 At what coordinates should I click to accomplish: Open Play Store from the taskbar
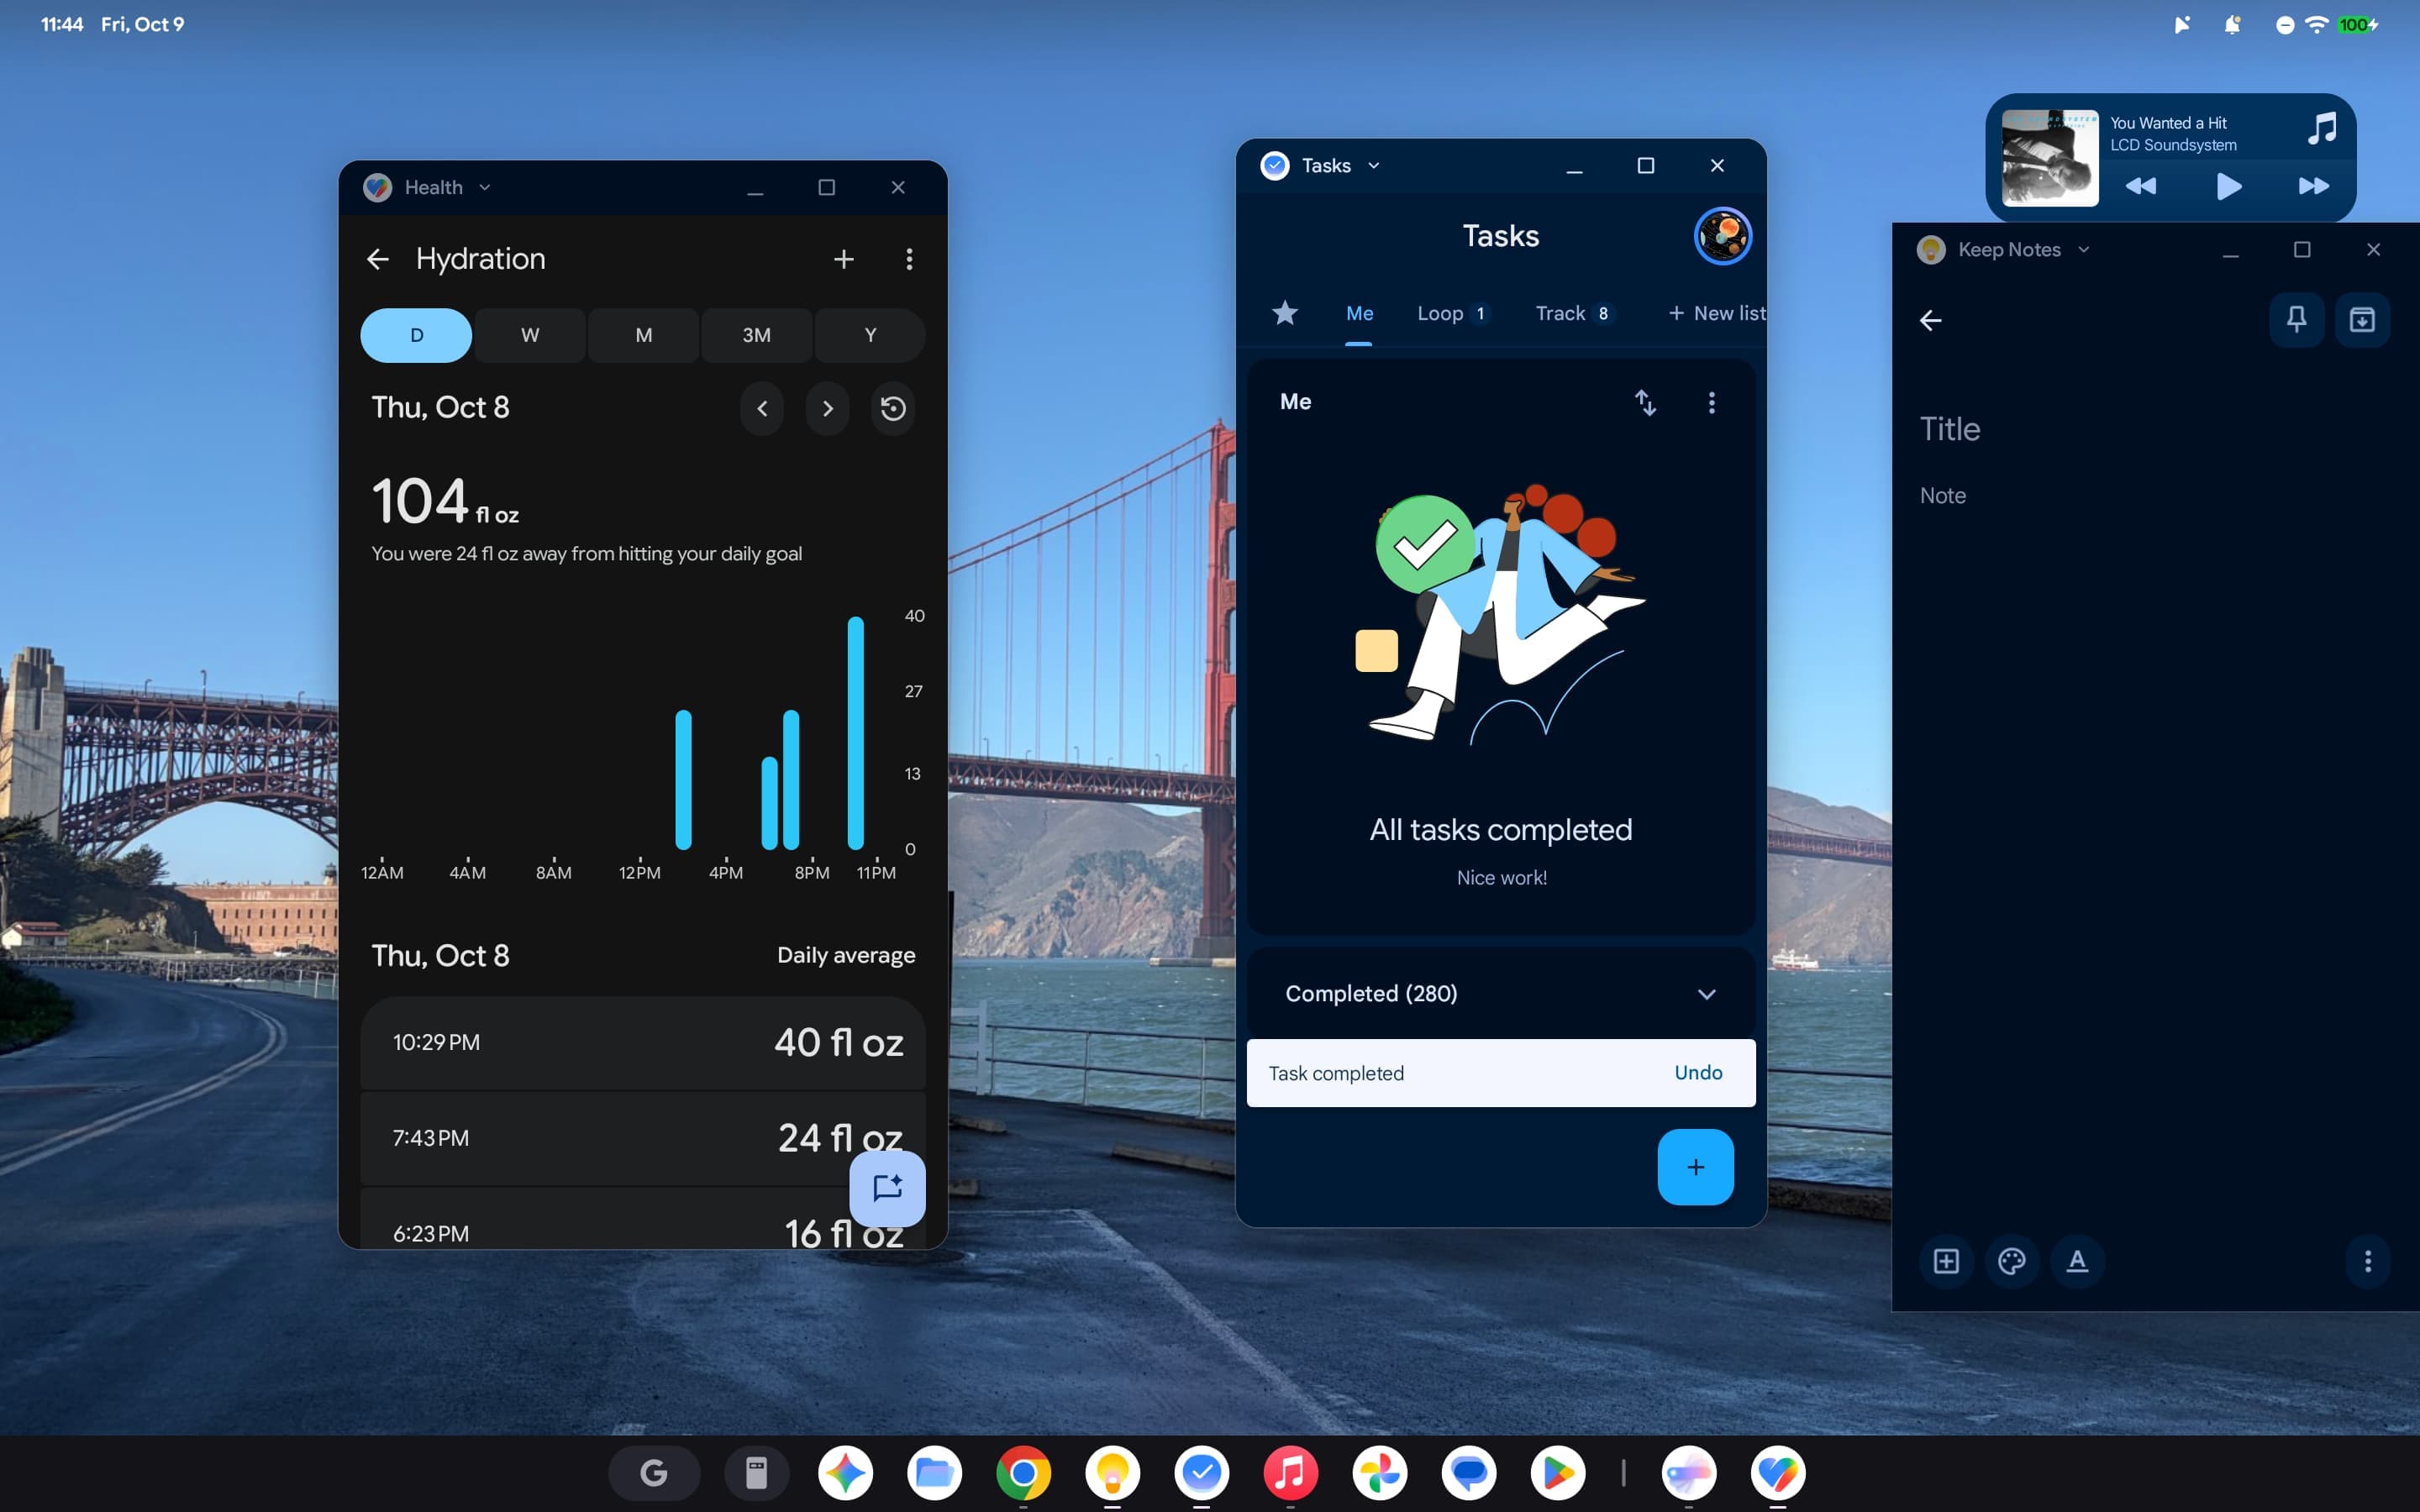tap(1557, 1473)
